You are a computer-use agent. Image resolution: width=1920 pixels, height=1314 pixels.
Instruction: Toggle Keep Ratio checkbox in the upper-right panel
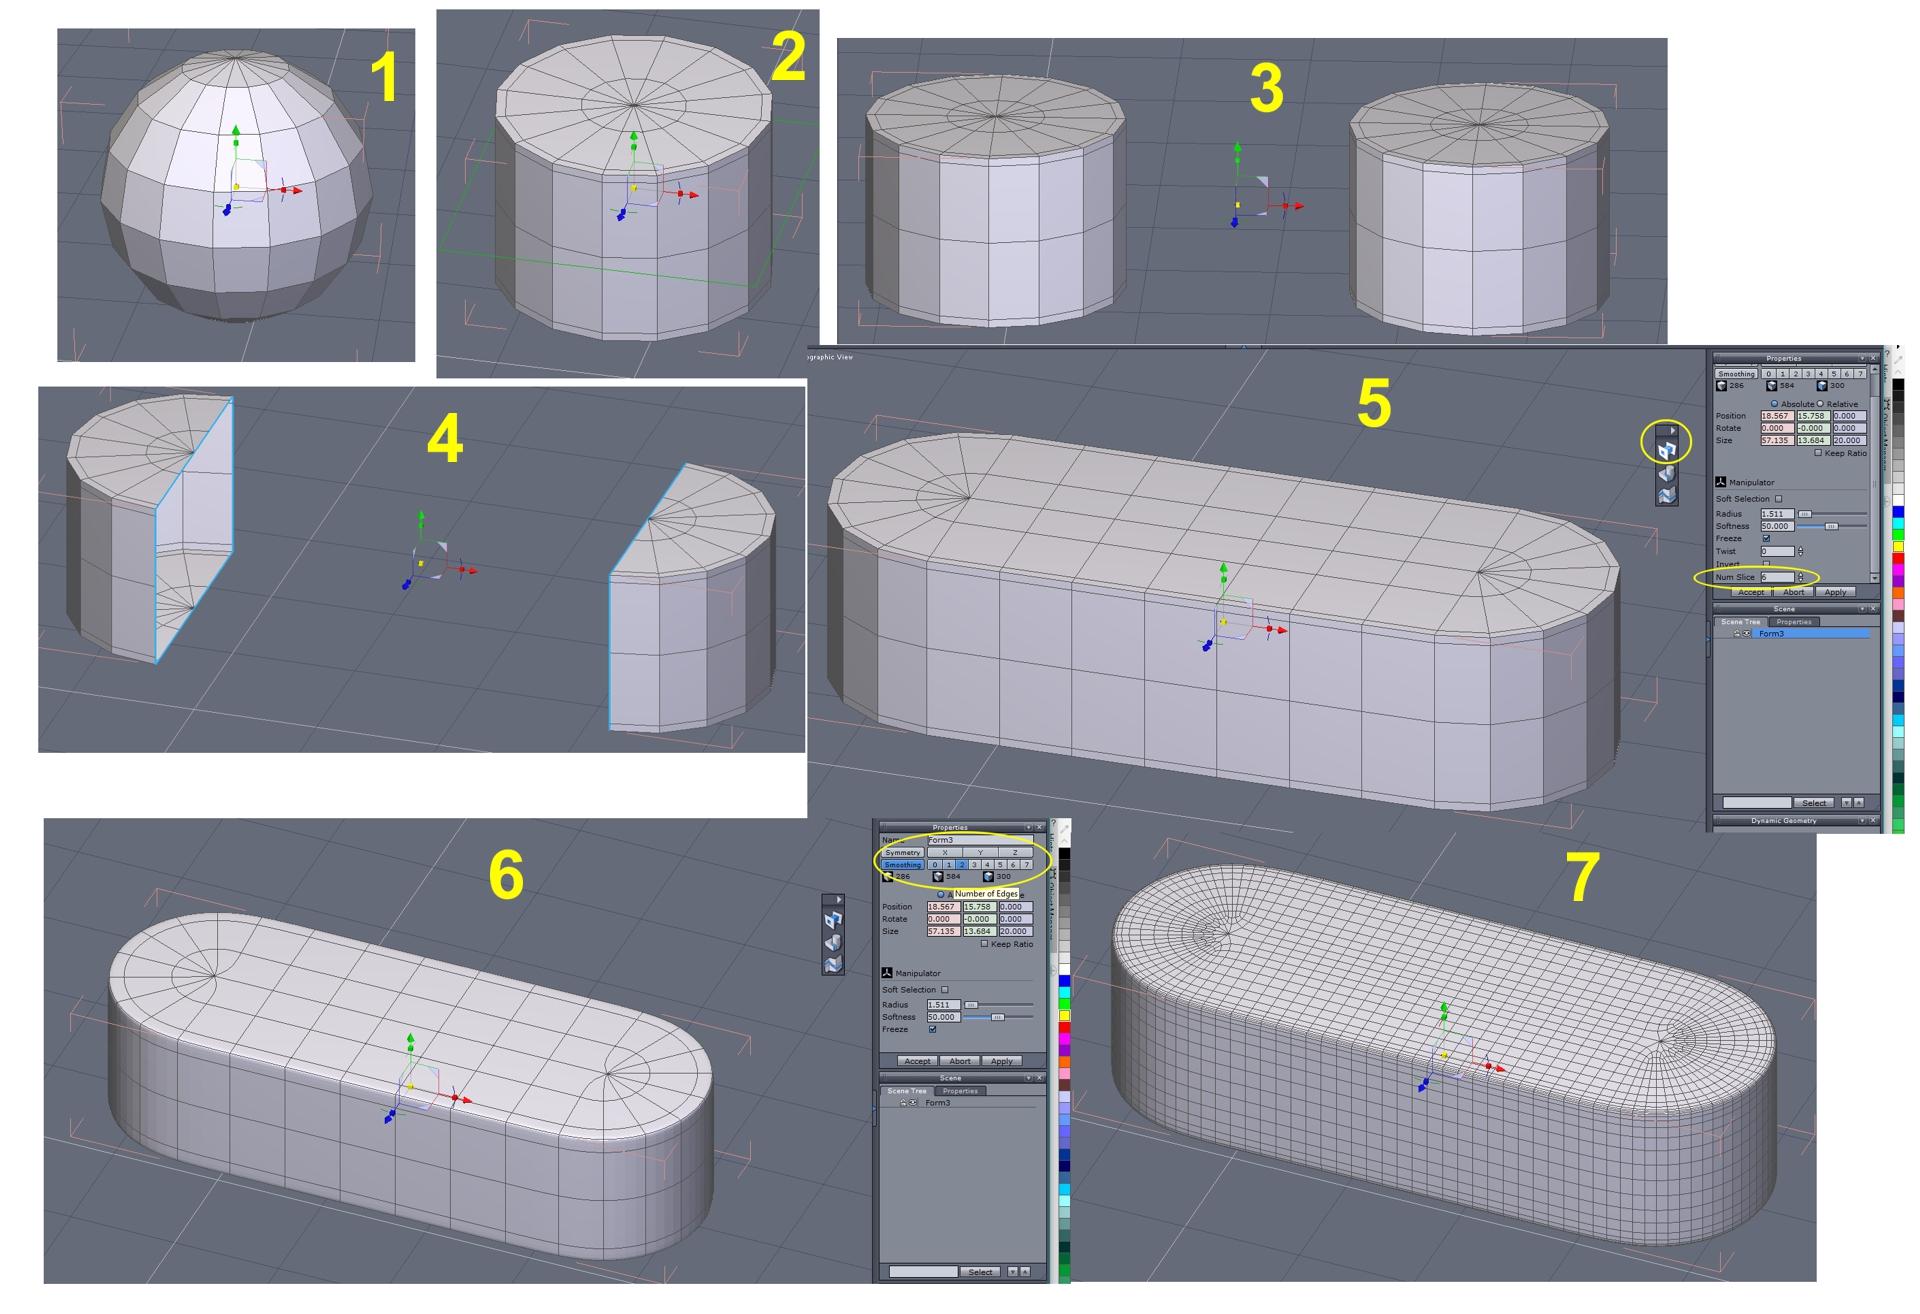[x=1818, y=453]
